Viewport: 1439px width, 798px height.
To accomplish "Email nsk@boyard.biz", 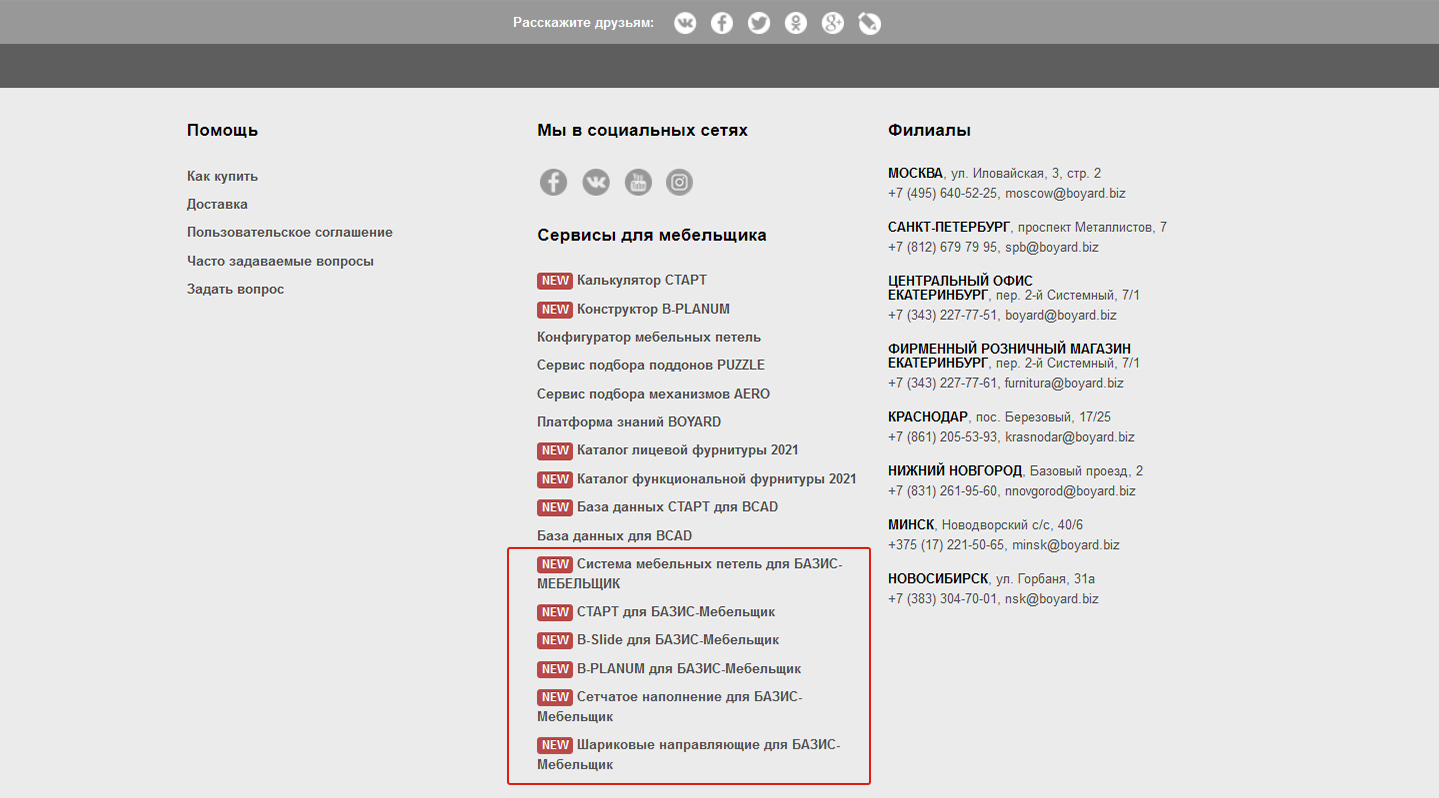I will coord(1052,599).
